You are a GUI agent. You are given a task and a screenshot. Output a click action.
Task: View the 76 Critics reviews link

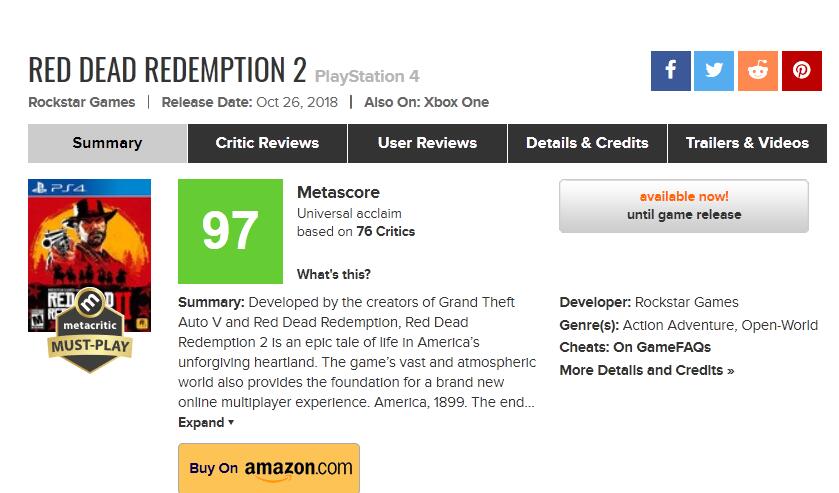point(385,232)
